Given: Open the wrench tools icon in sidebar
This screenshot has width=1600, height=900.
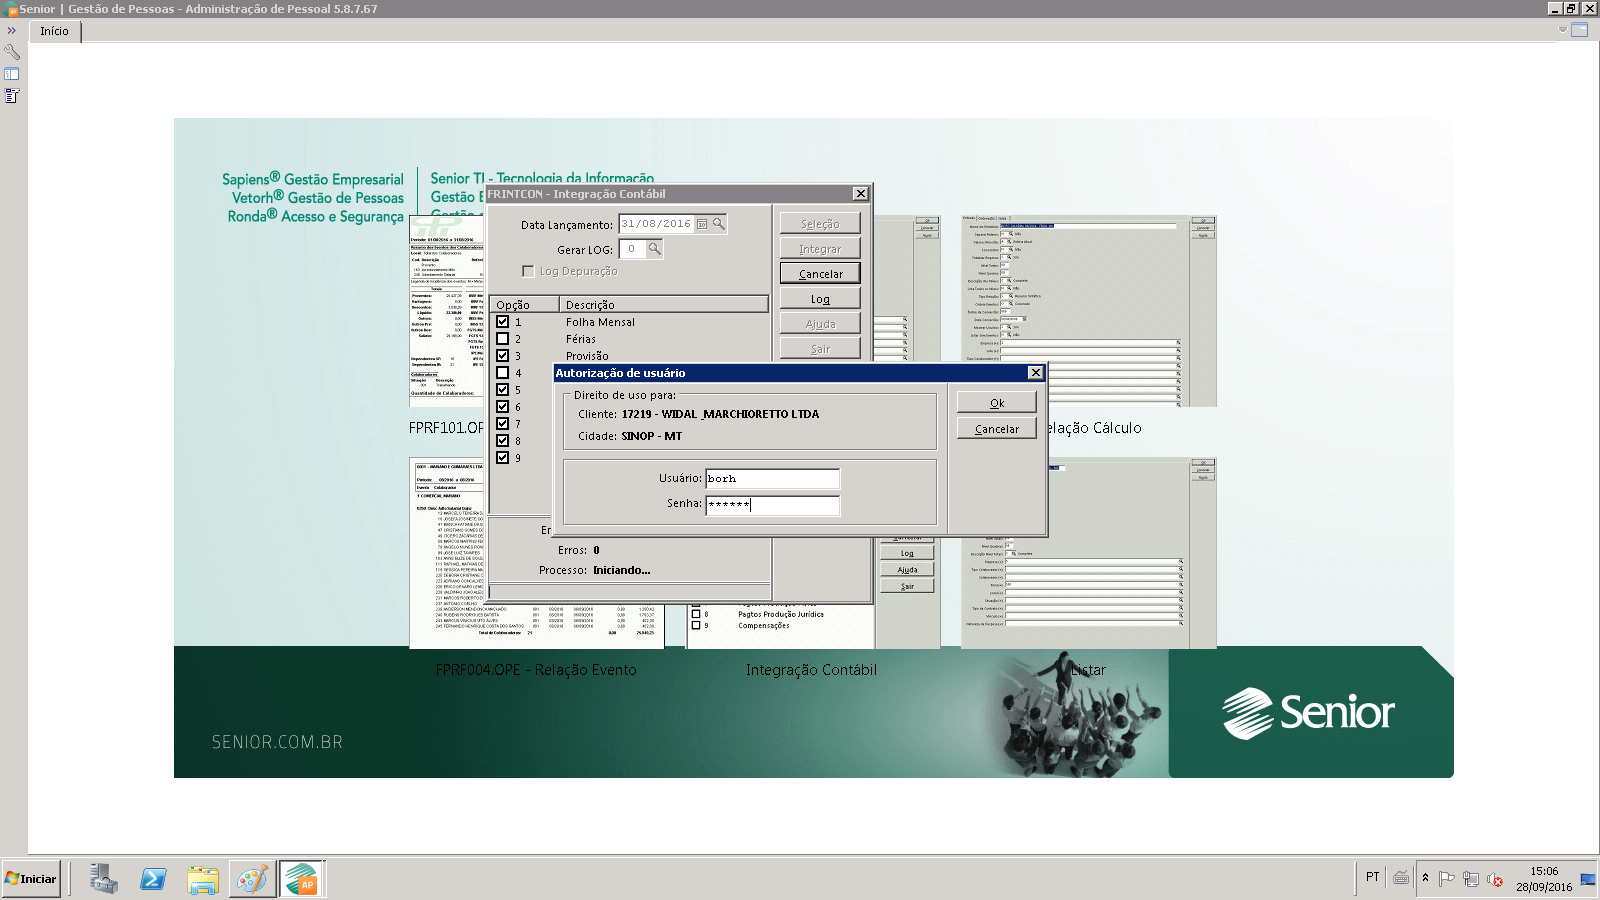Looking at the screenshot, I should click(12, 52).
